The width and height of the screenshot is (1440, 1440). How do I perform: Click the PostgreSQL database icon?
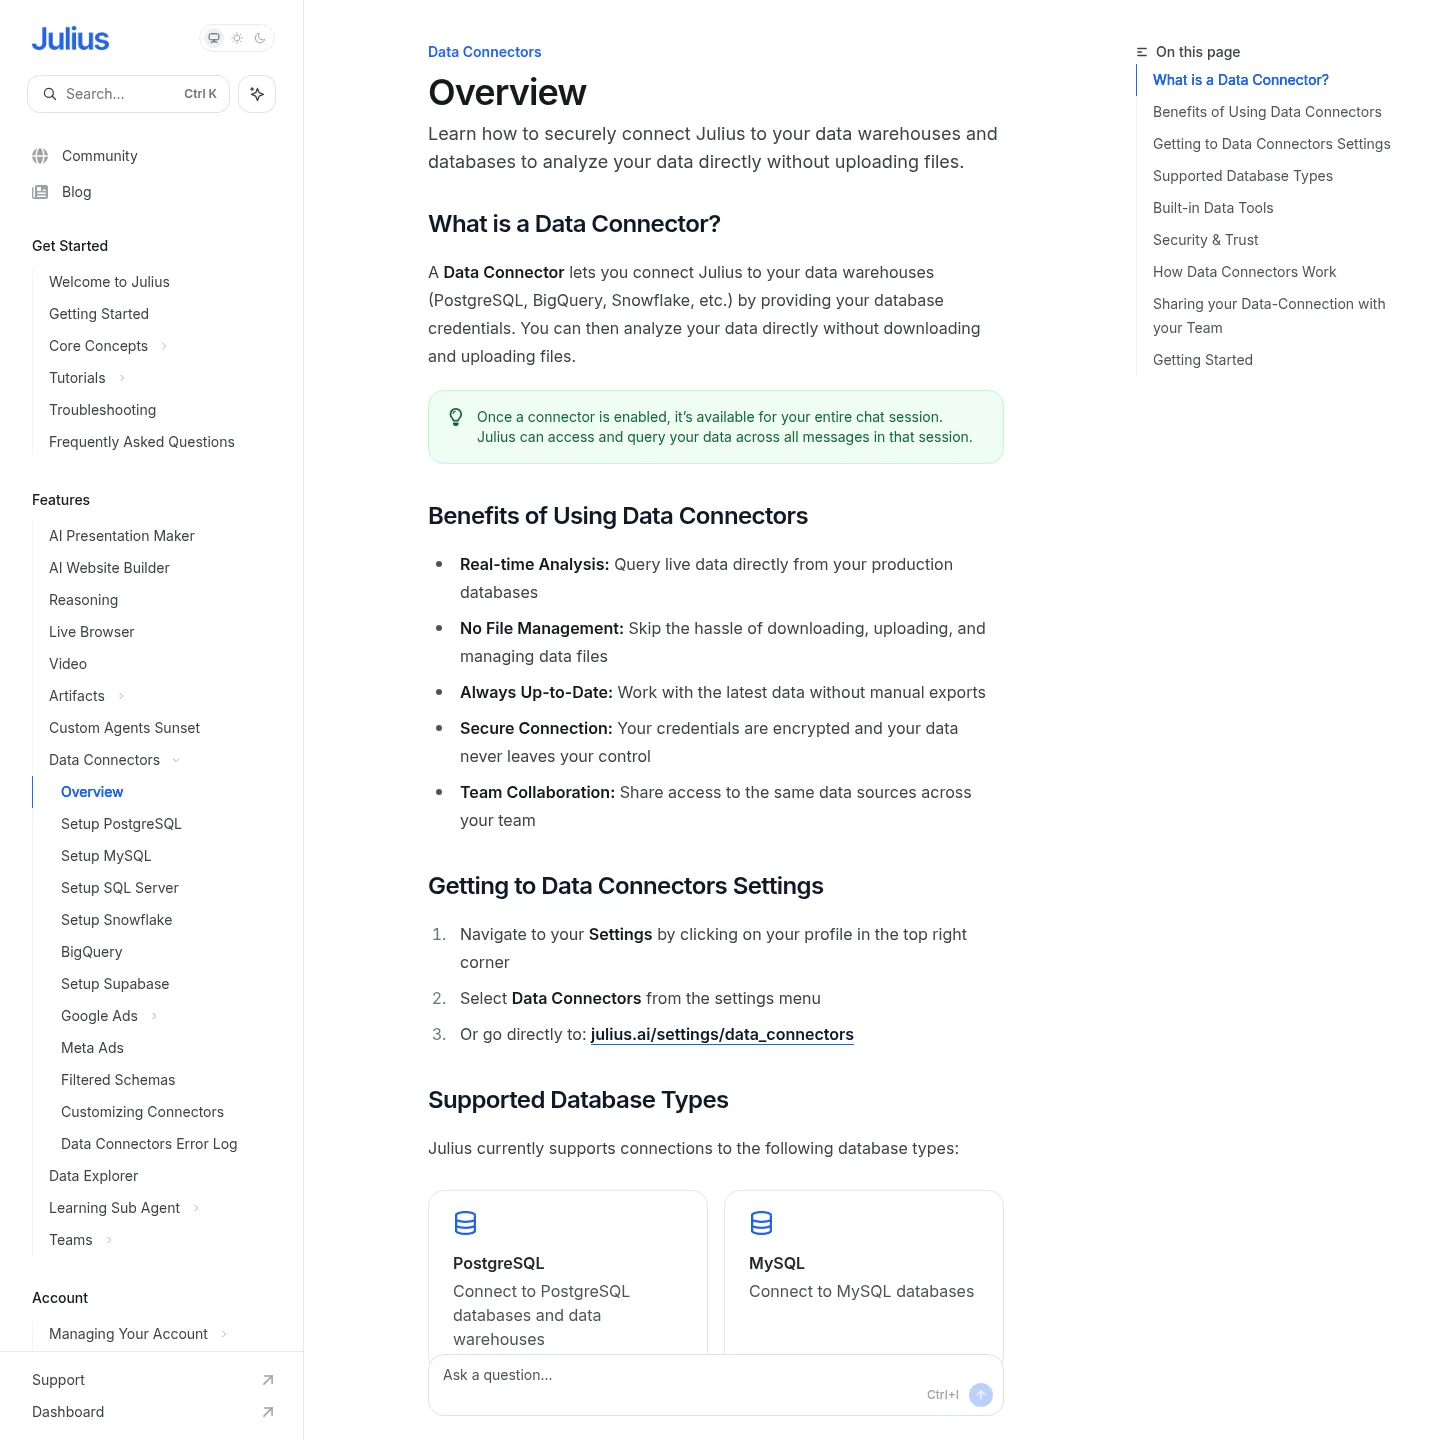(466, 1223)
